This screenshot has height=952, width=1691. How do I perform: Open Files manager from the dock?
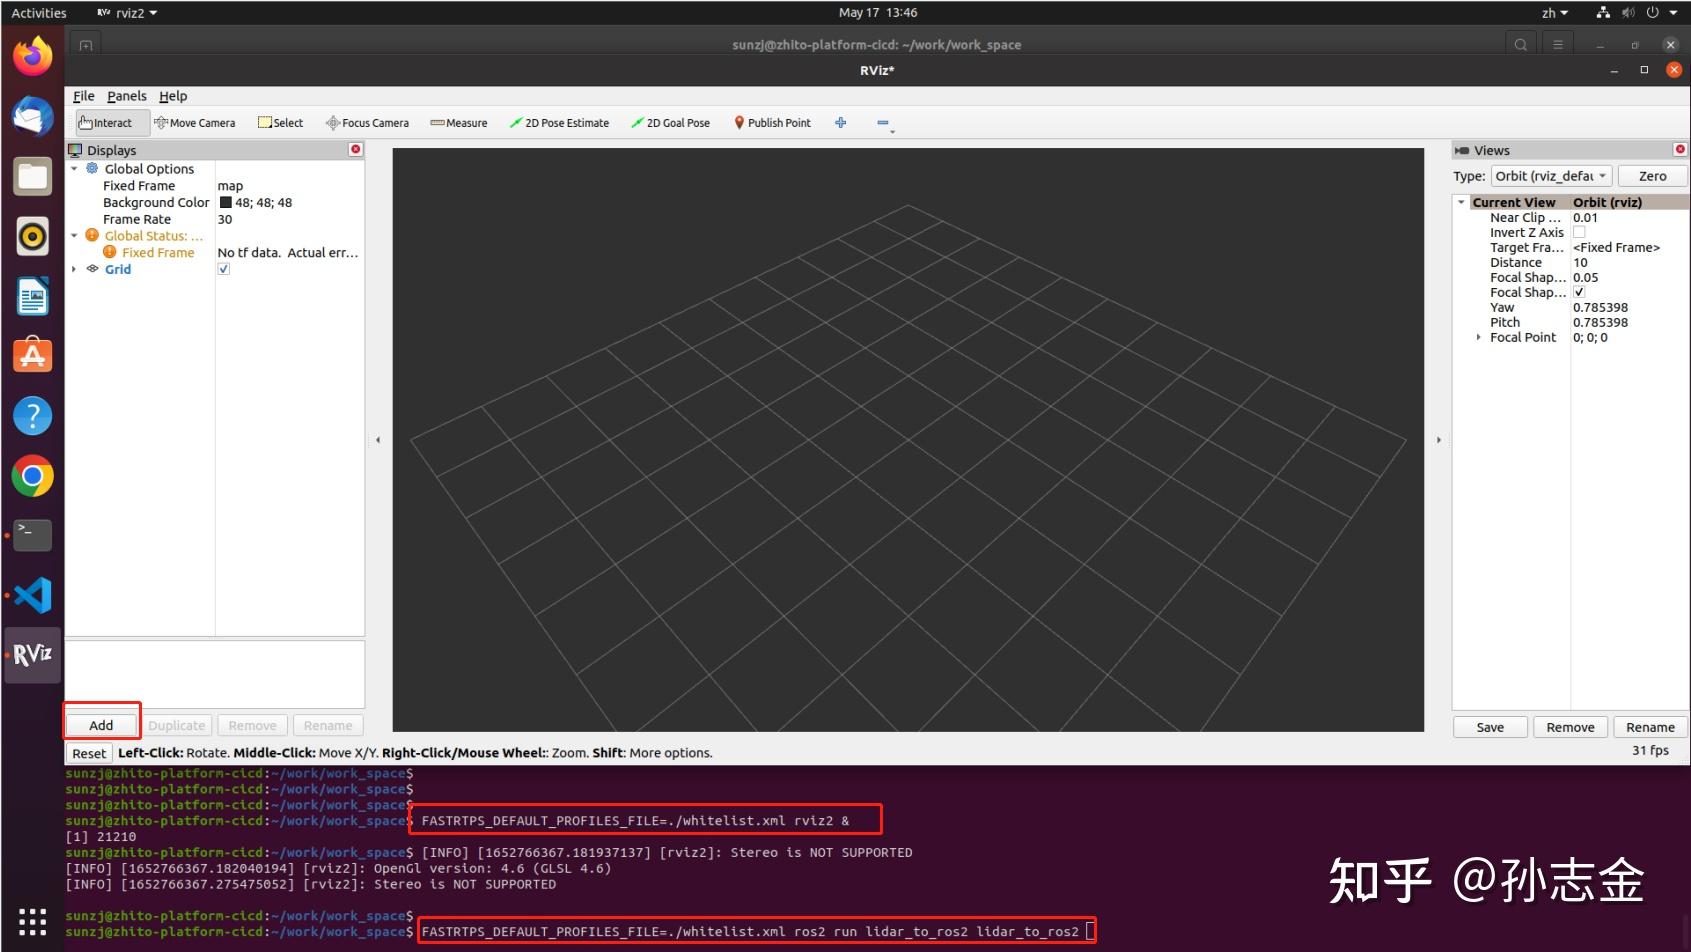pos(33,177)
